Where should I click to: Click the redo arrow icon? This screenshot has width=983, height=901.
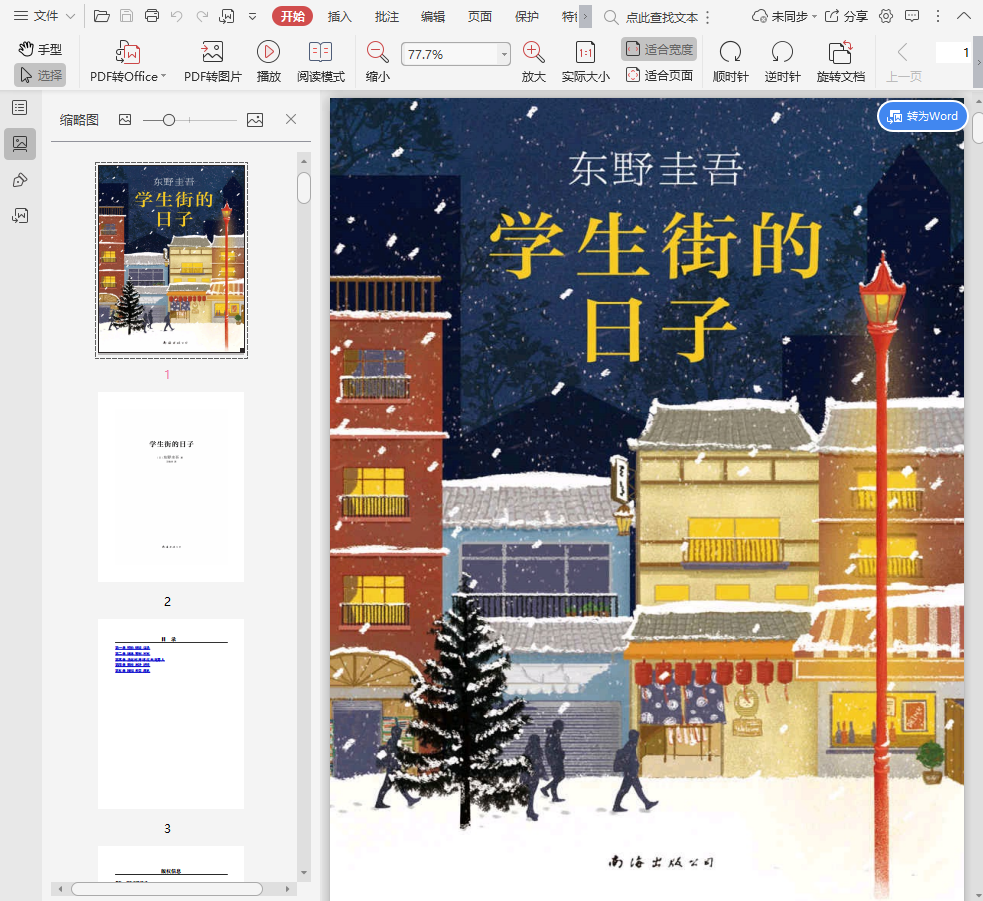202,16
